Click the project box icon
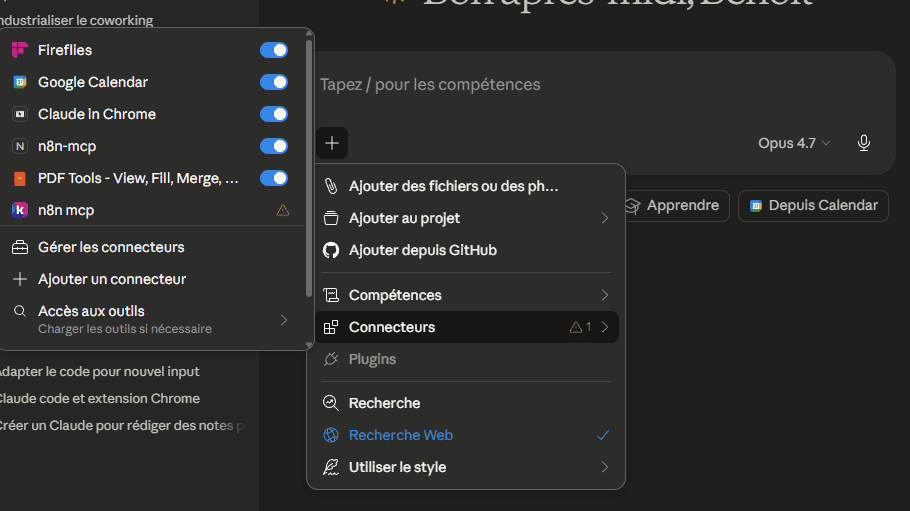Viewport: 910px width, 511px height. [331, 218]
